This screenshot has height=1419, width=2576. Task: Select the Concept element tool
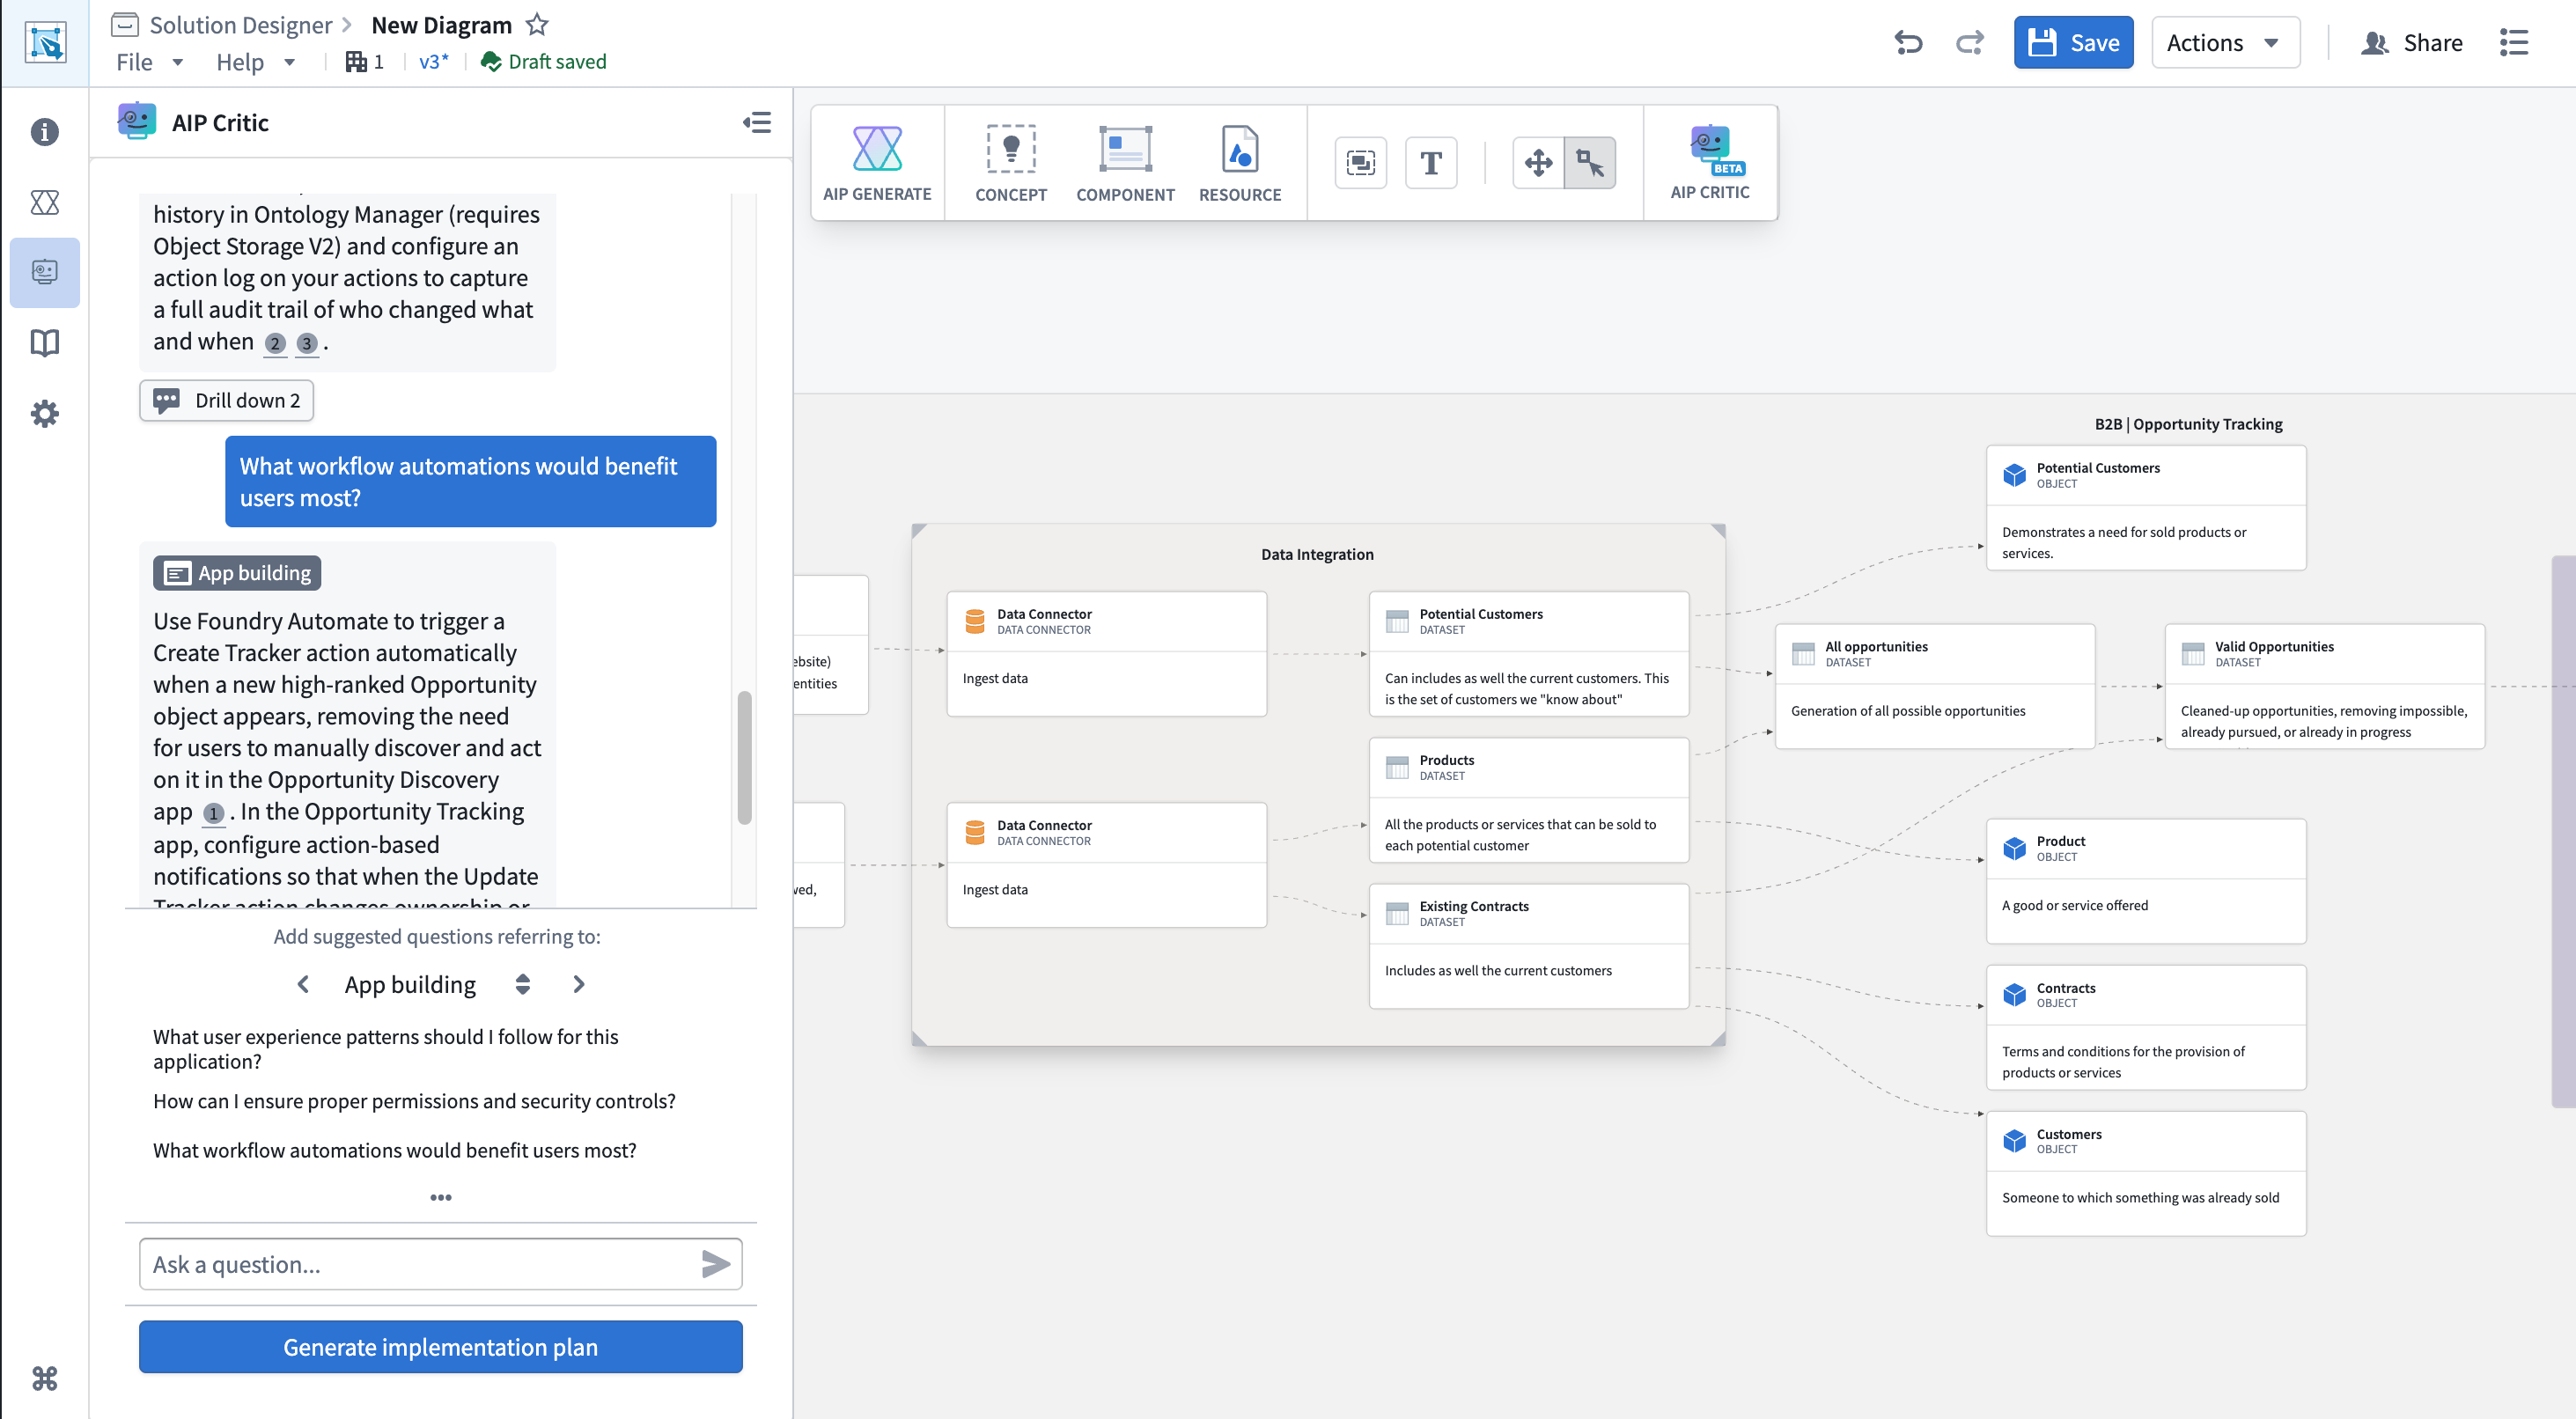1010,162
